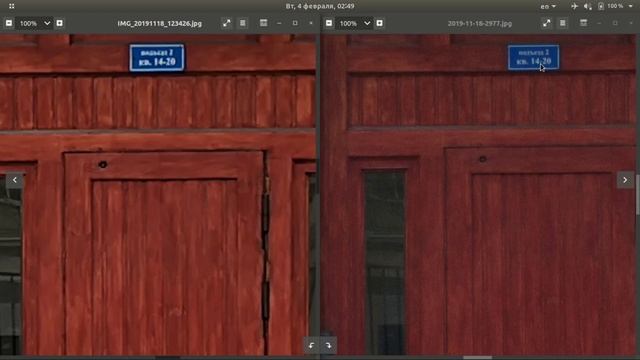Click the airplane mode status icon
The width and height of the screenshot is (640, 360).
coord(574,6)
